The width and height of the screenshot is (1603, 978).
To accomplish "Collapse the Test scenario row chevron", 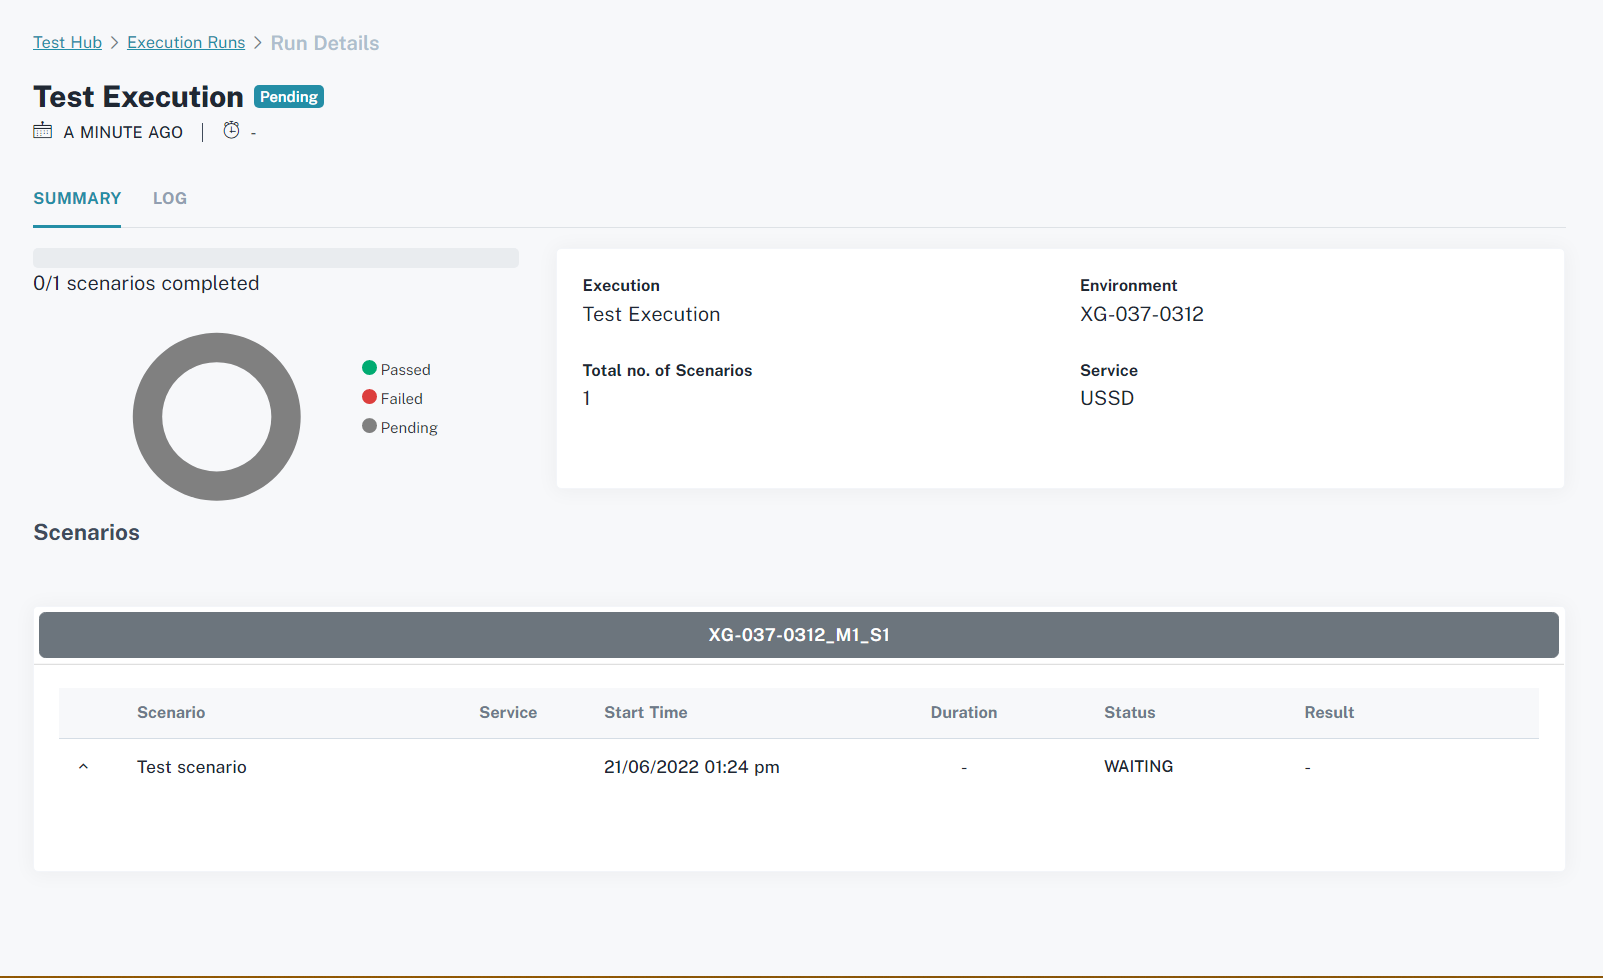I will click(84, 767).
